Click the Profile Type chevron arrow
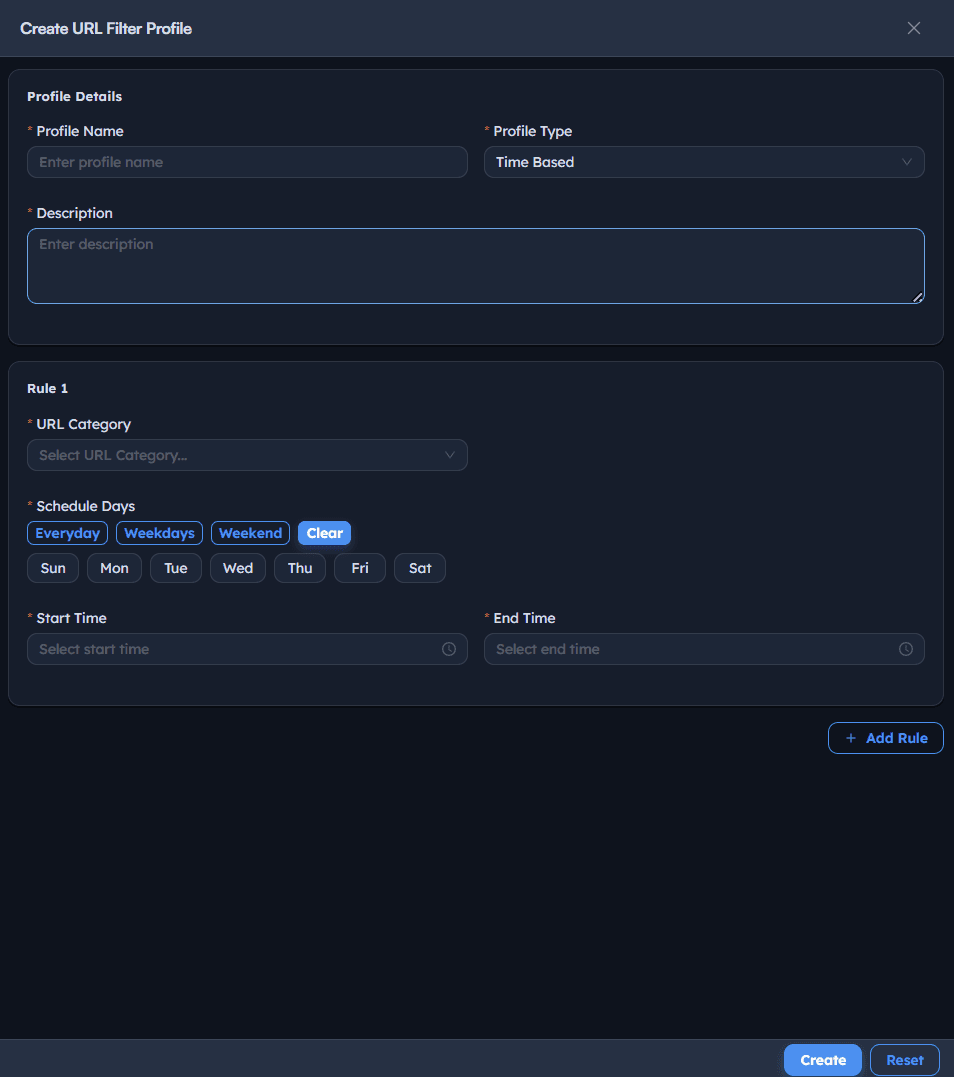This screenshot has width=954, height=1077. [x=907, y=162]
